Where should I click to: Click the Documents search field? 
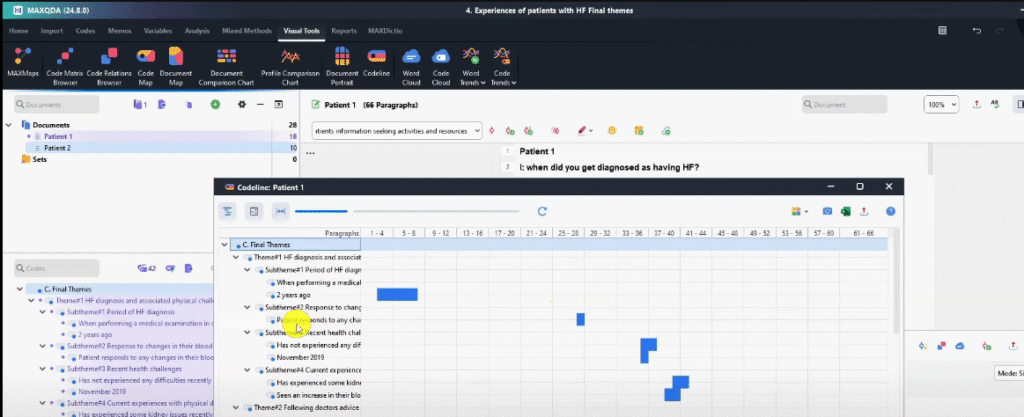pyautogui.click(x=57, y=104)
